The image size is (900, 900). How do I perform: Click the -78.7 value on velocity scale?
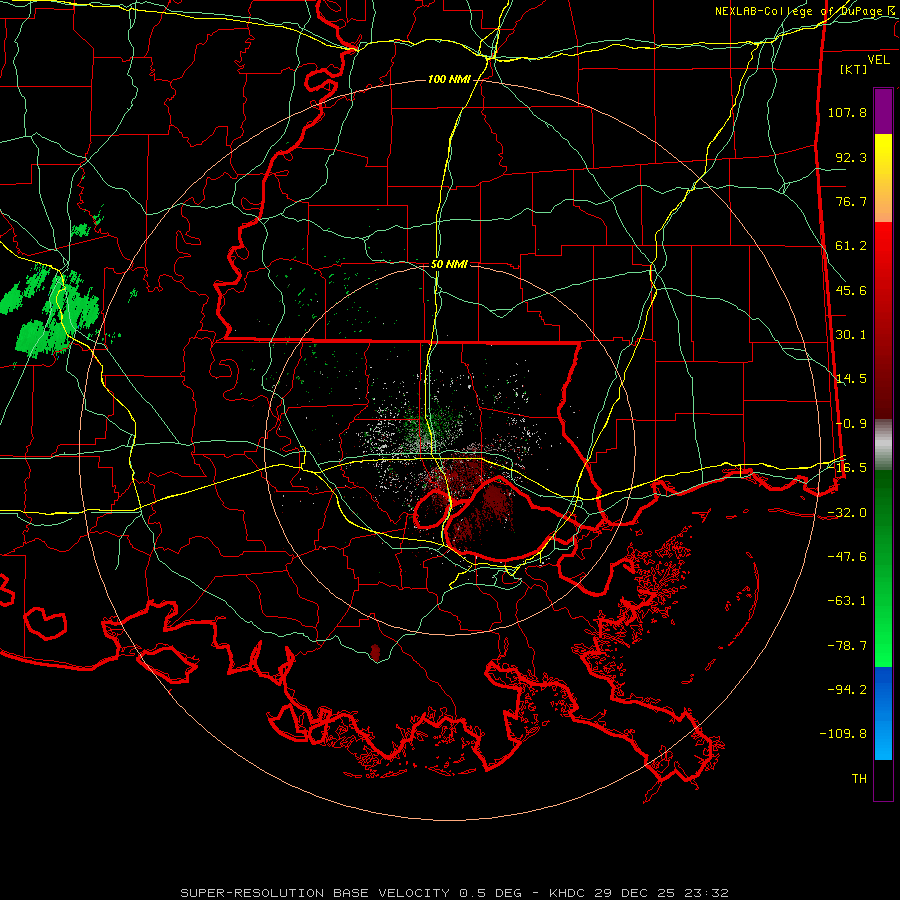[x=847, y=646]
